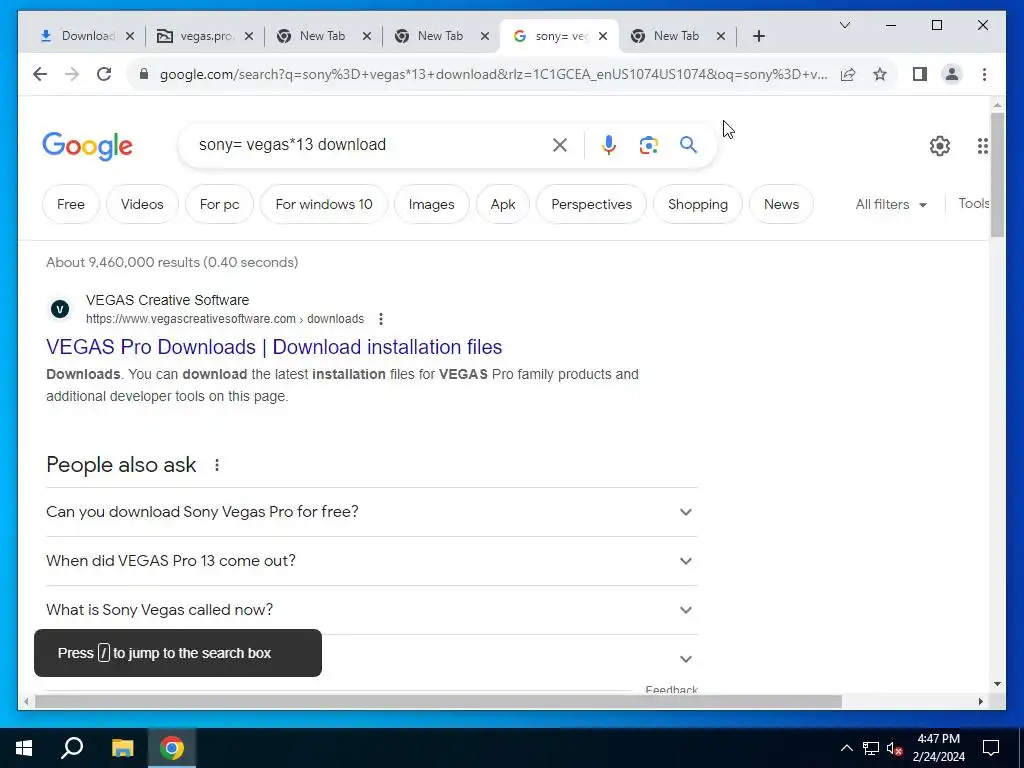Image resolution: width=1024 pixels, height=768 pixels.
Task: Share this page from the address bar
Action: point(848,74)
